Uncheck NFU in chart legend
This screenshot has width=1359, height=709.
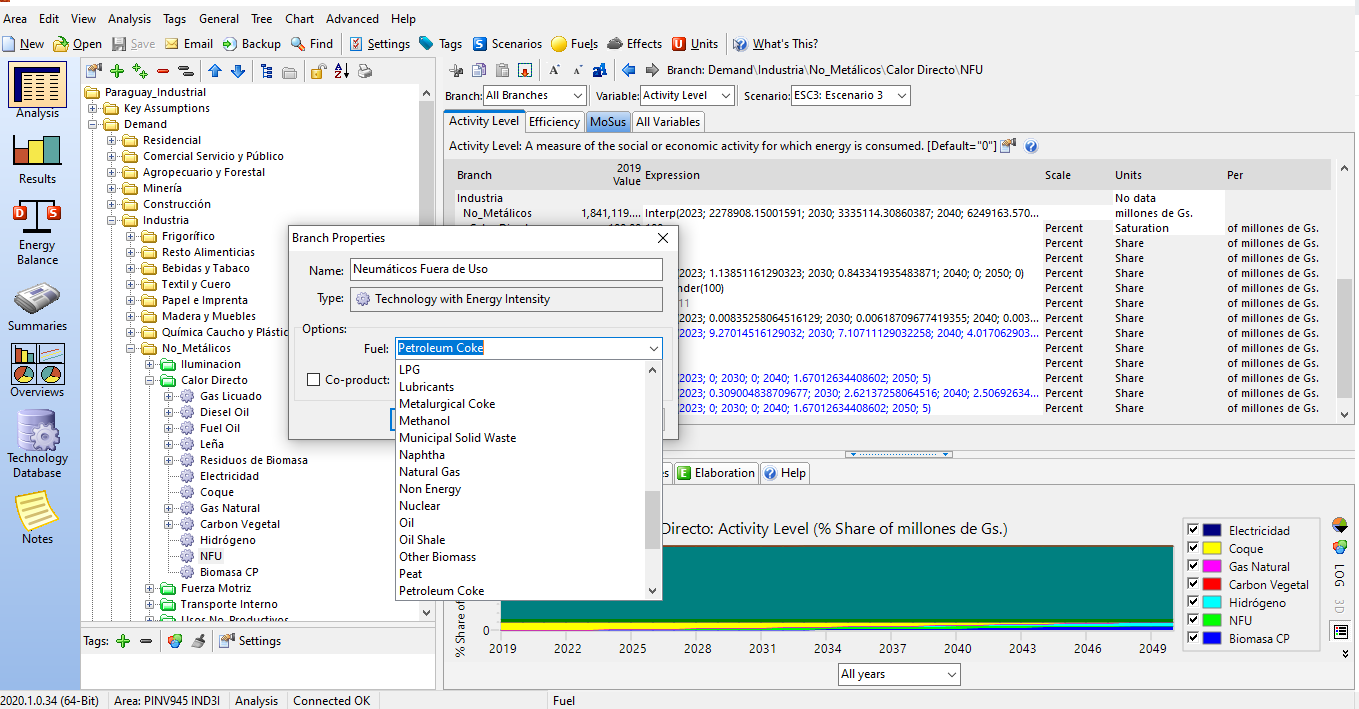[x=1192, y=620]
